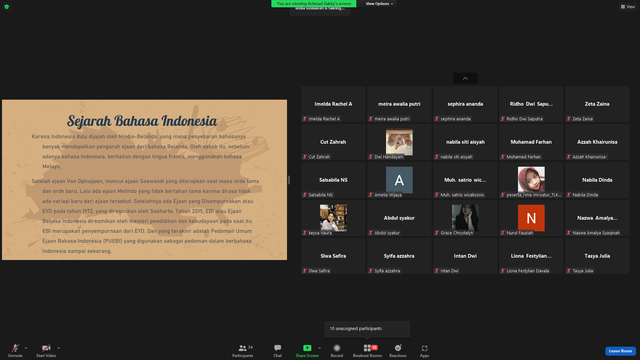Click the Leave Room button
This screenshot has width=640, height=360.
point(620,351)
